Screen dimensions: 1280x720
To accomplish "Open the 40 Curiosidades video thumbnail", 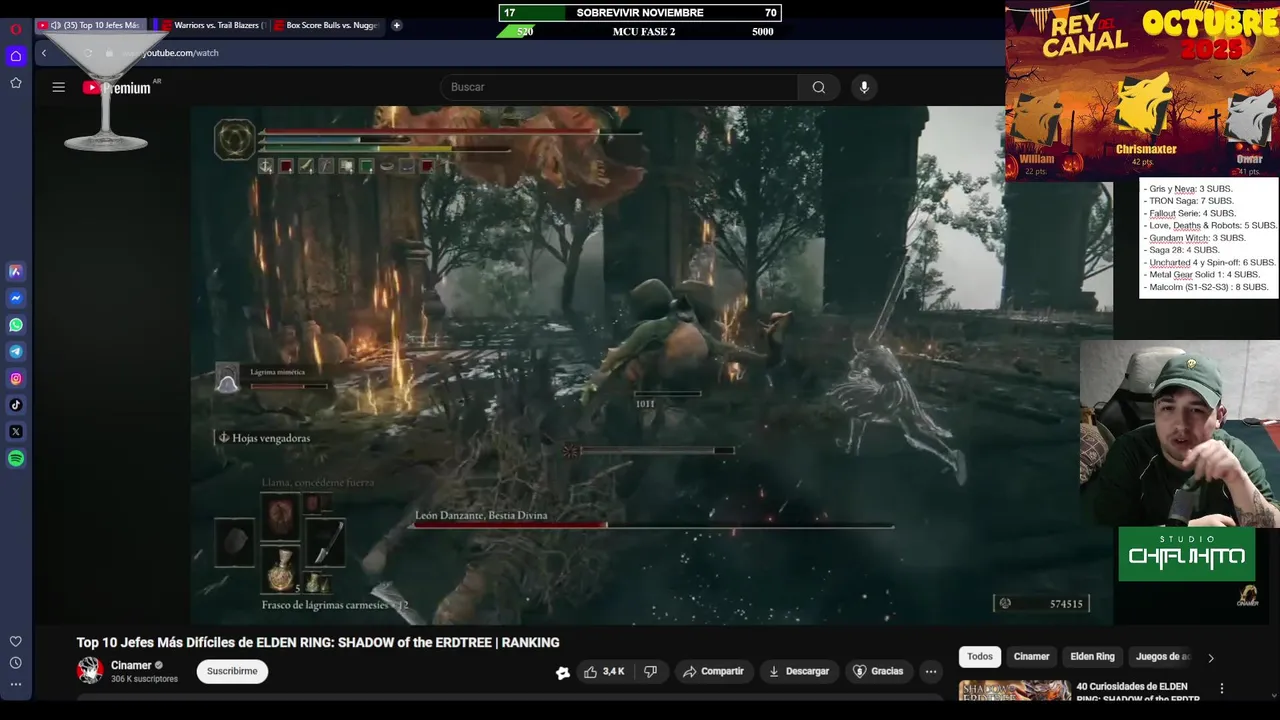I will pyautogui.click(x=1015, y=690).
